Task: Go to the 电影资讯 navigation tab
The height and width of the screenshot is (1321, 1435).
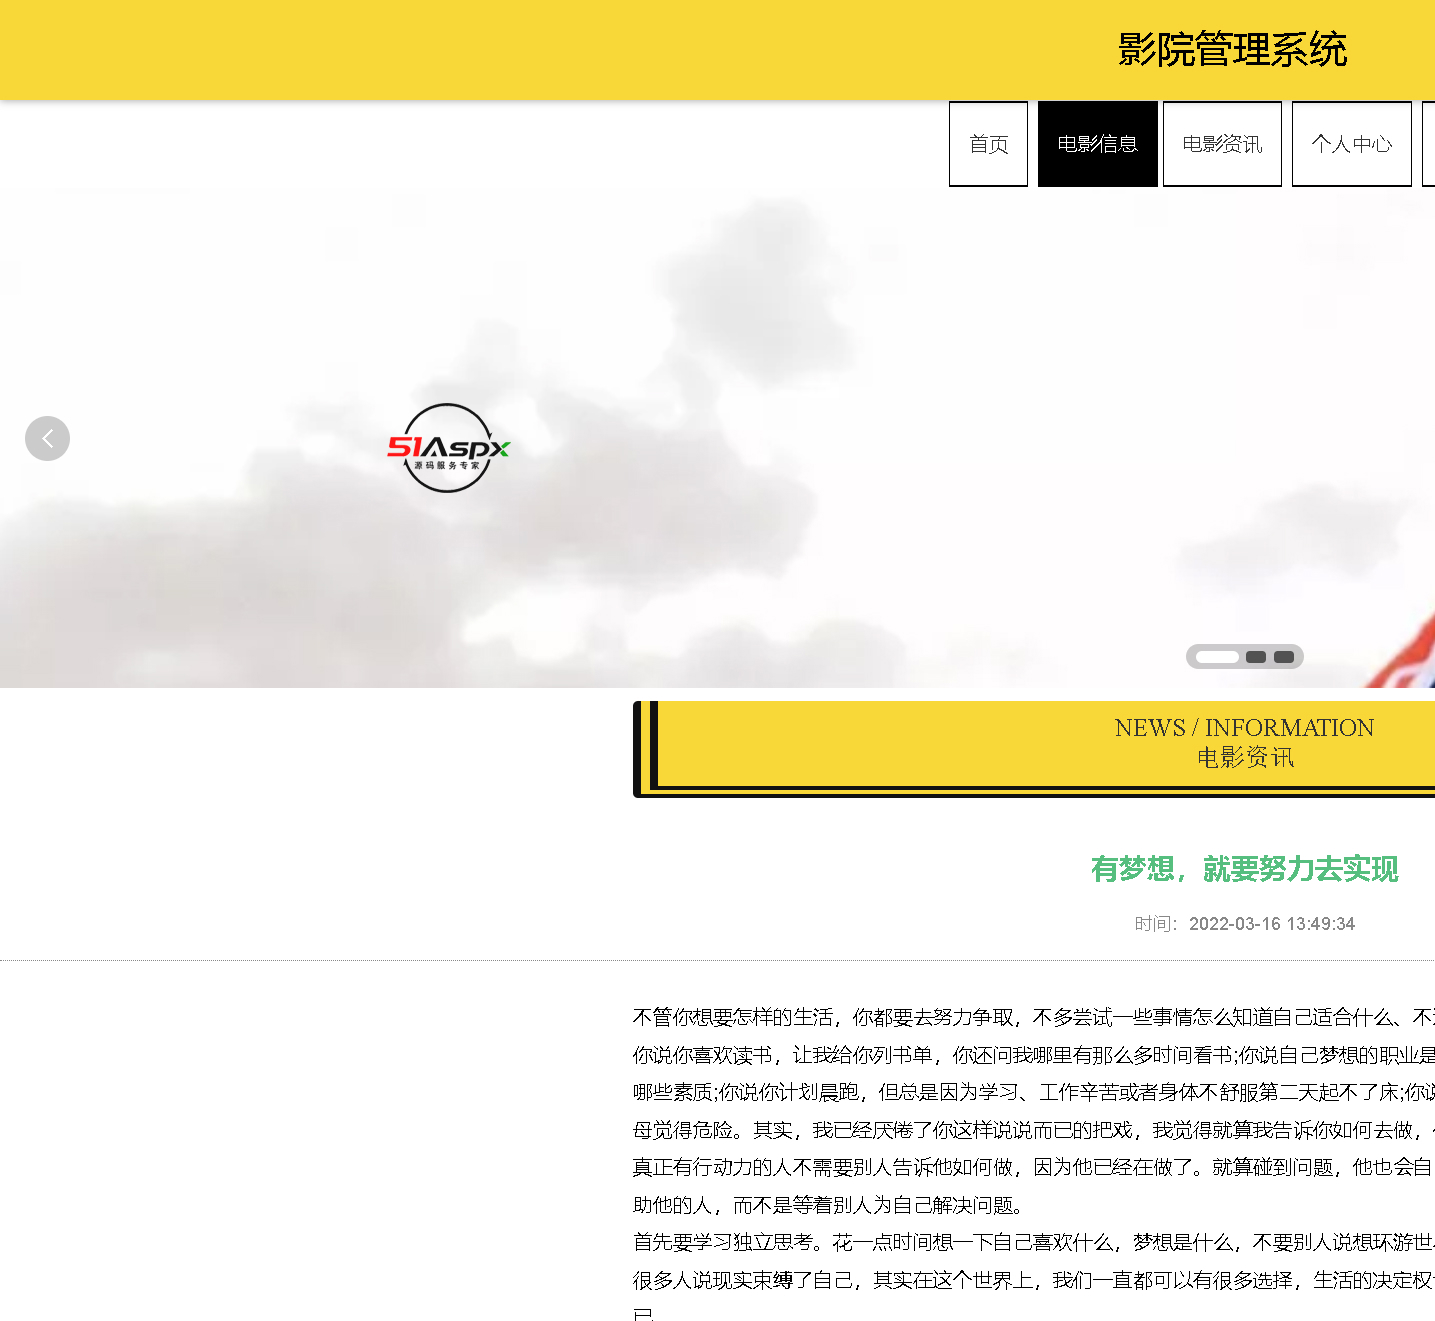Action: coord(1222,144)
